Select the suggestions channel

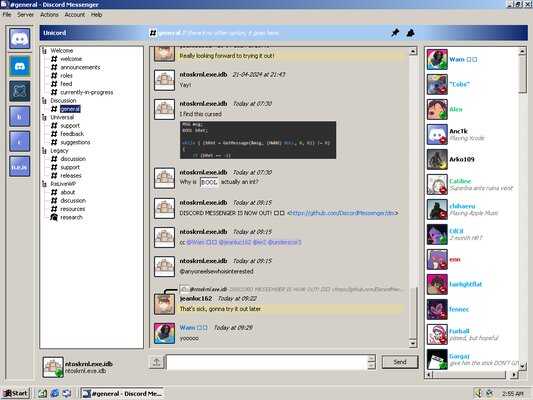click(x=75, y=142)
